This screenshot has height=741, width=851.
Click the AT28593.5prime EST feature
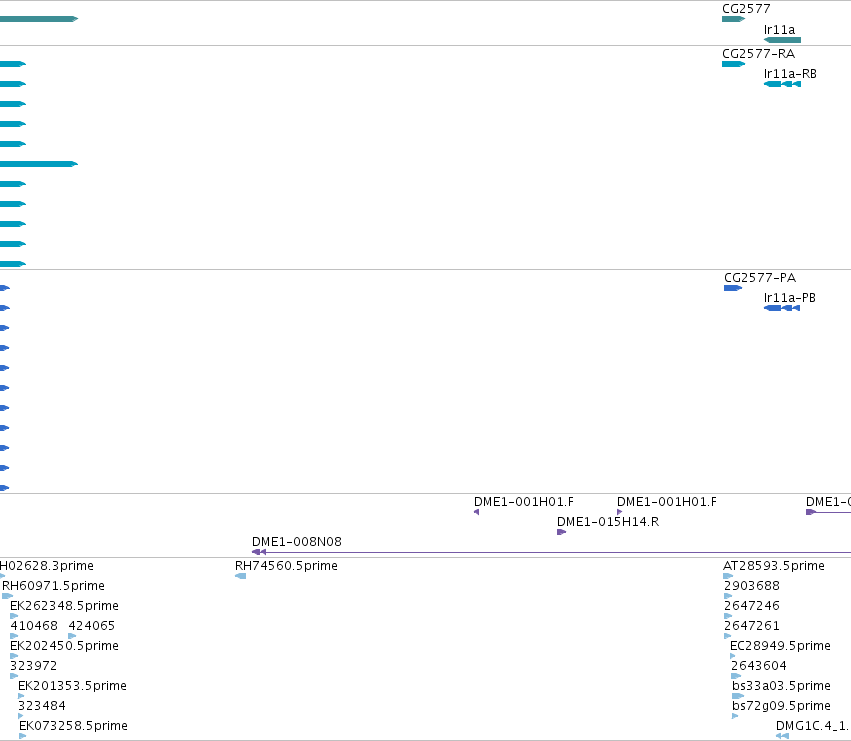tap(728, 576)
